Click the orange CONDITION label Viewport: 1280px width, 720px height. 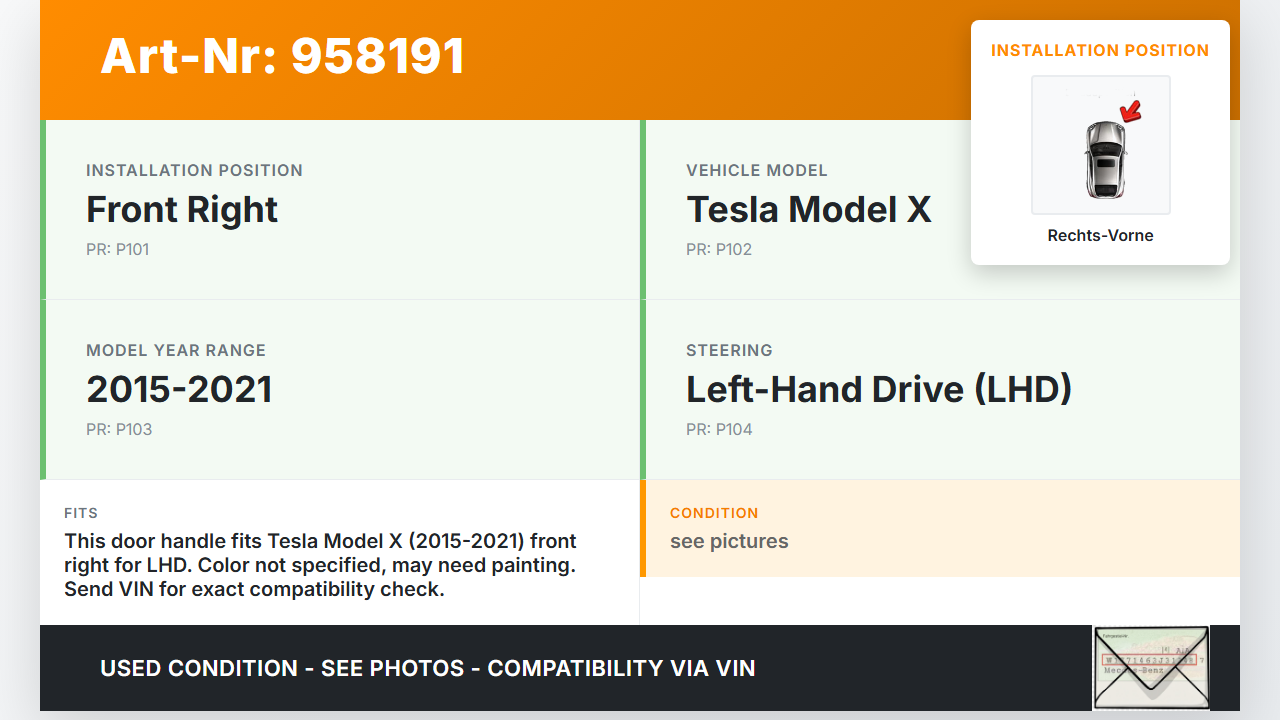click(714, 513)
